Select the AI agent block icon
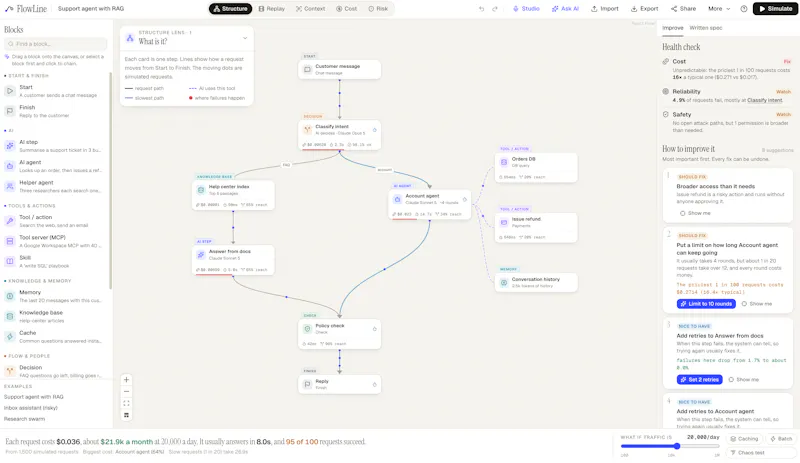This screenshot has height=463, width=800. (10, 166)
